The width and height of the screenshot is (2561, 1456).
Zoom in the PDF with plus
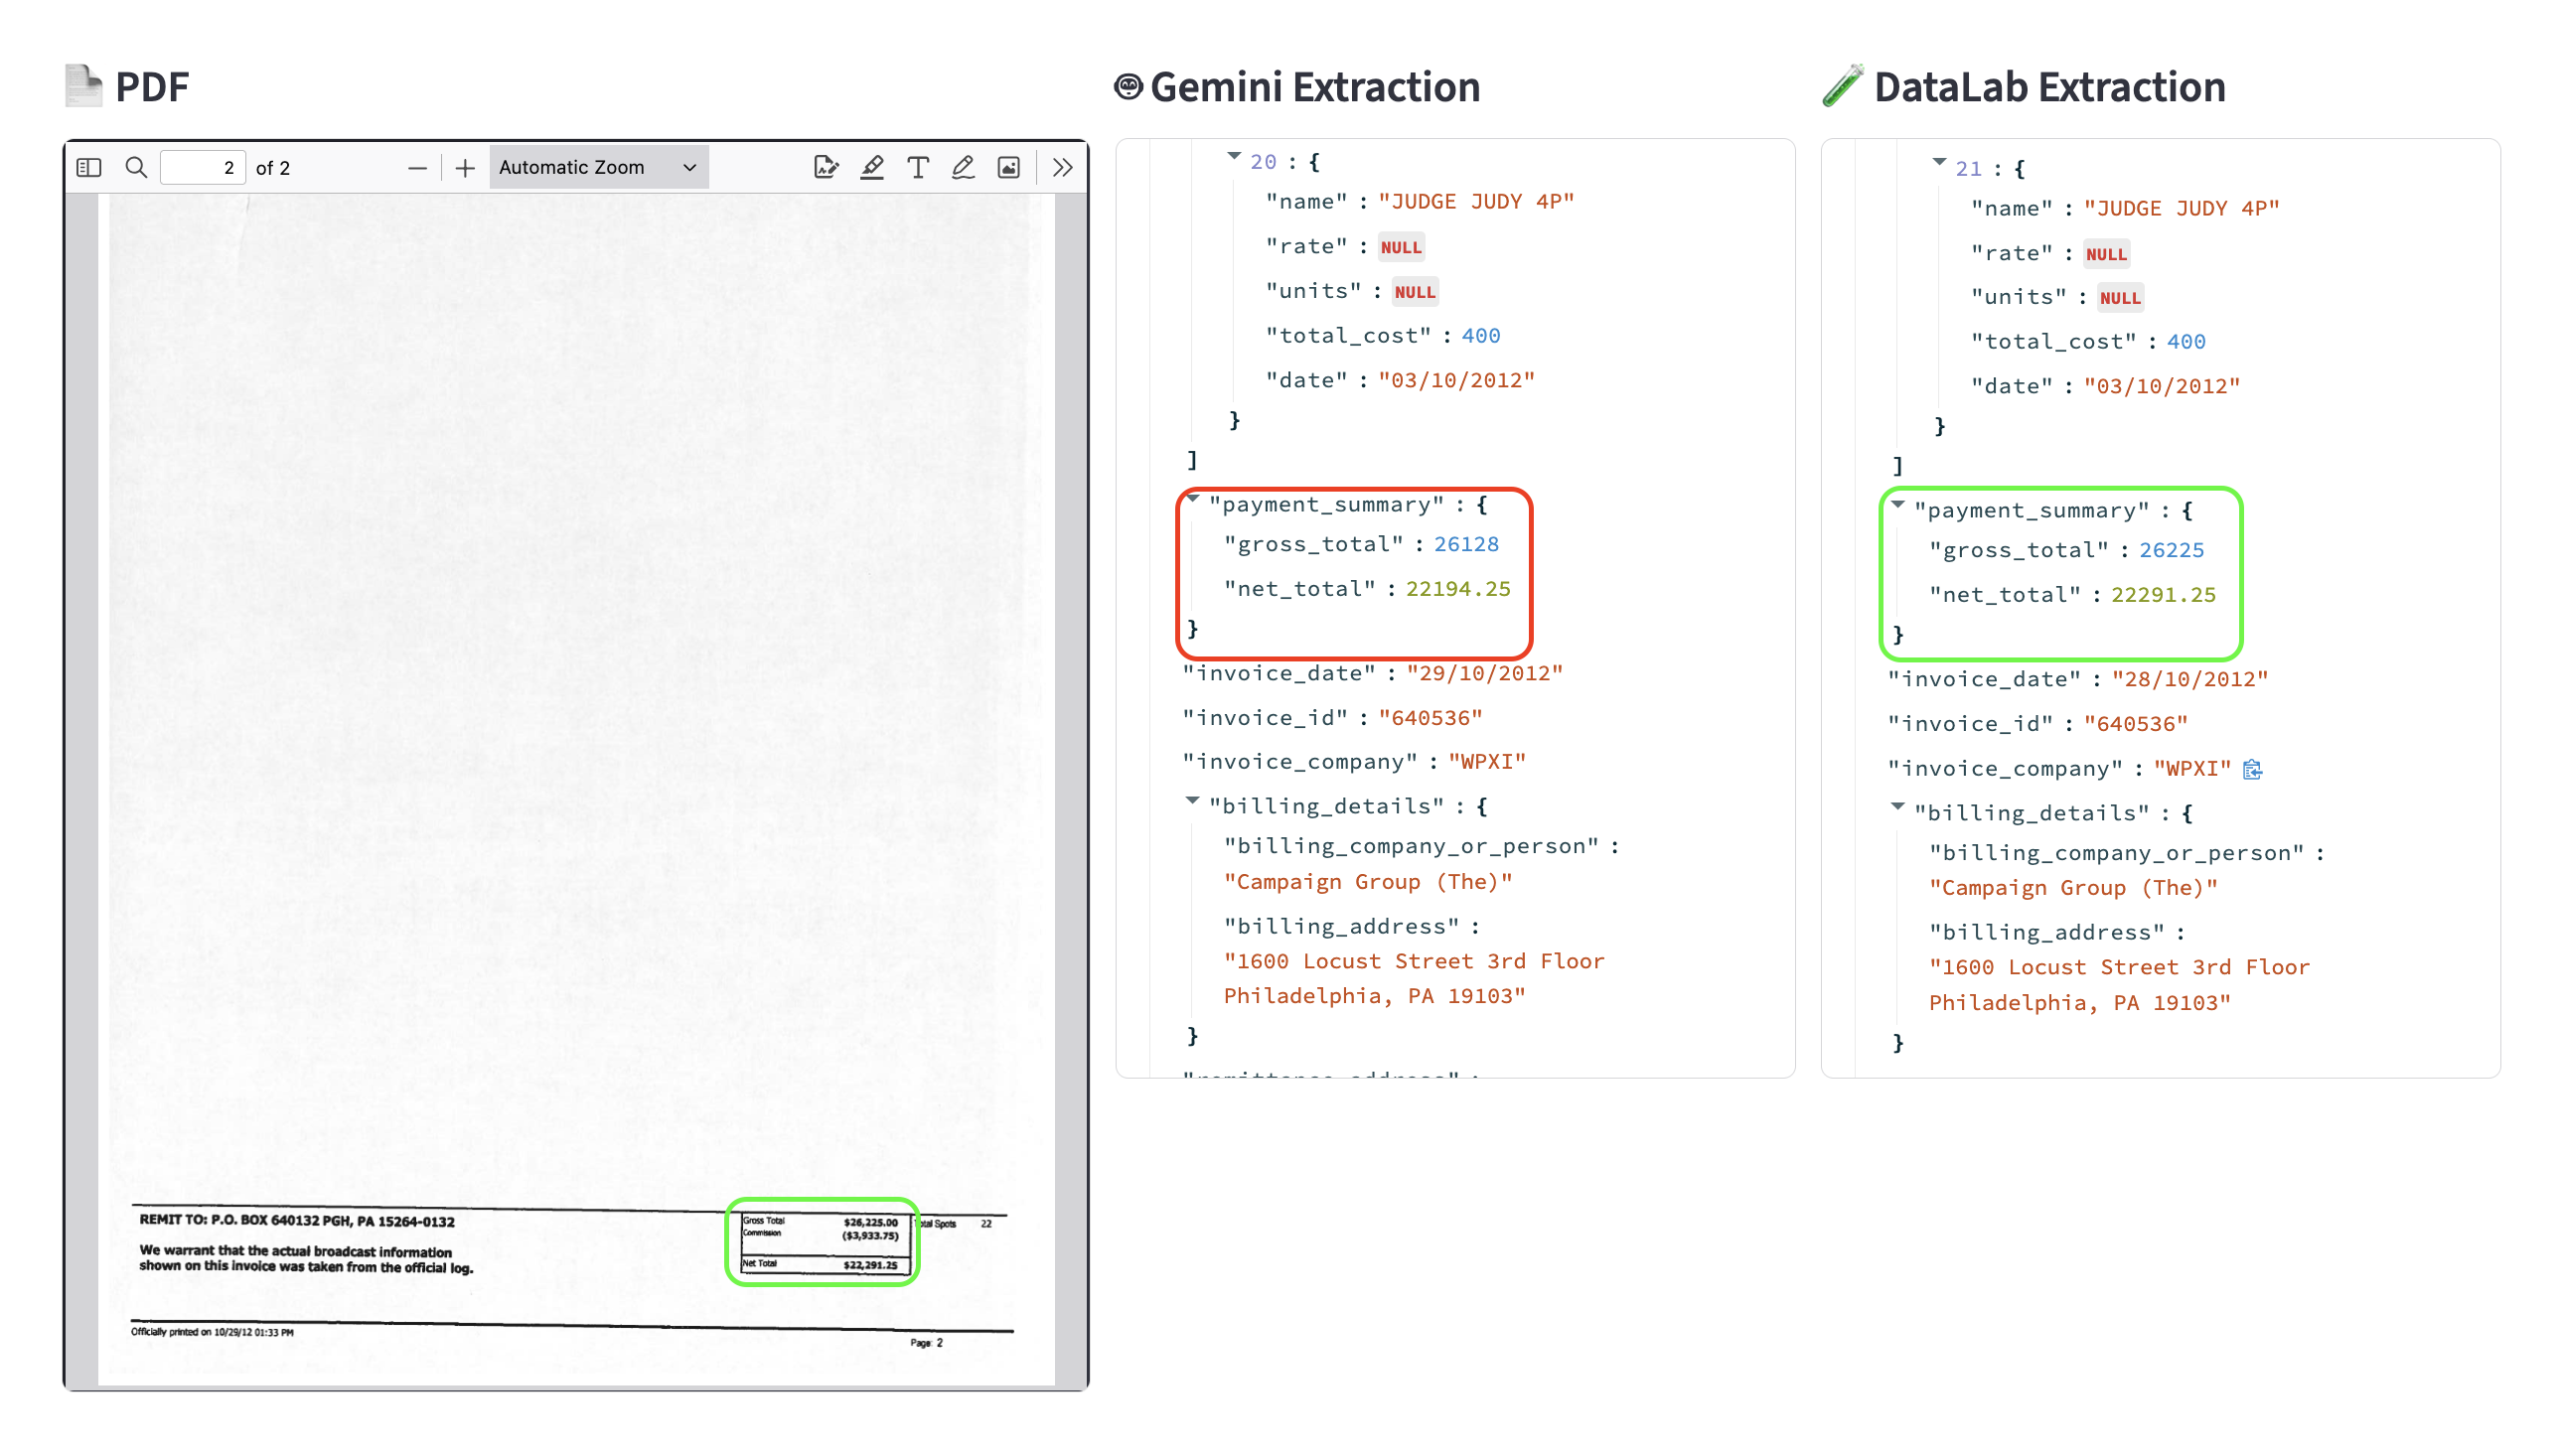click(464, 168)
